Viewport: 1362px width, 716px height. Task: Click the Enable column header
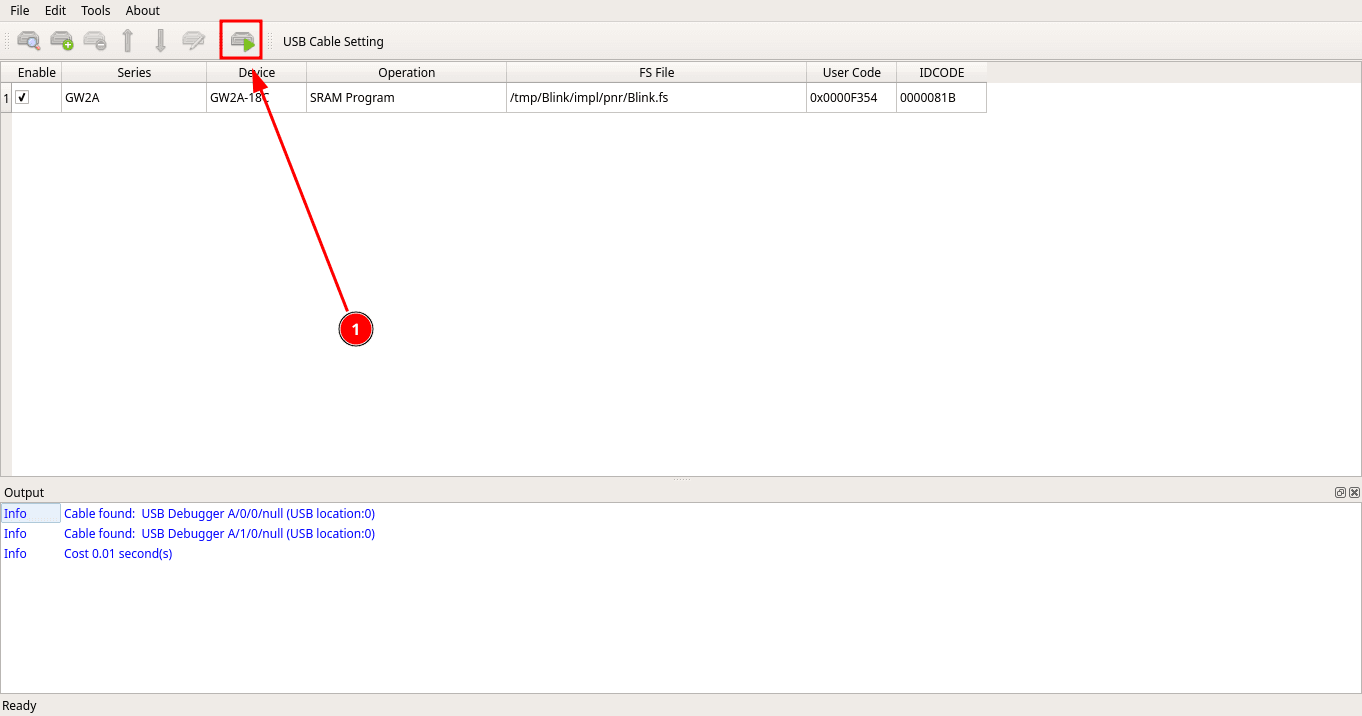(37, 72)
